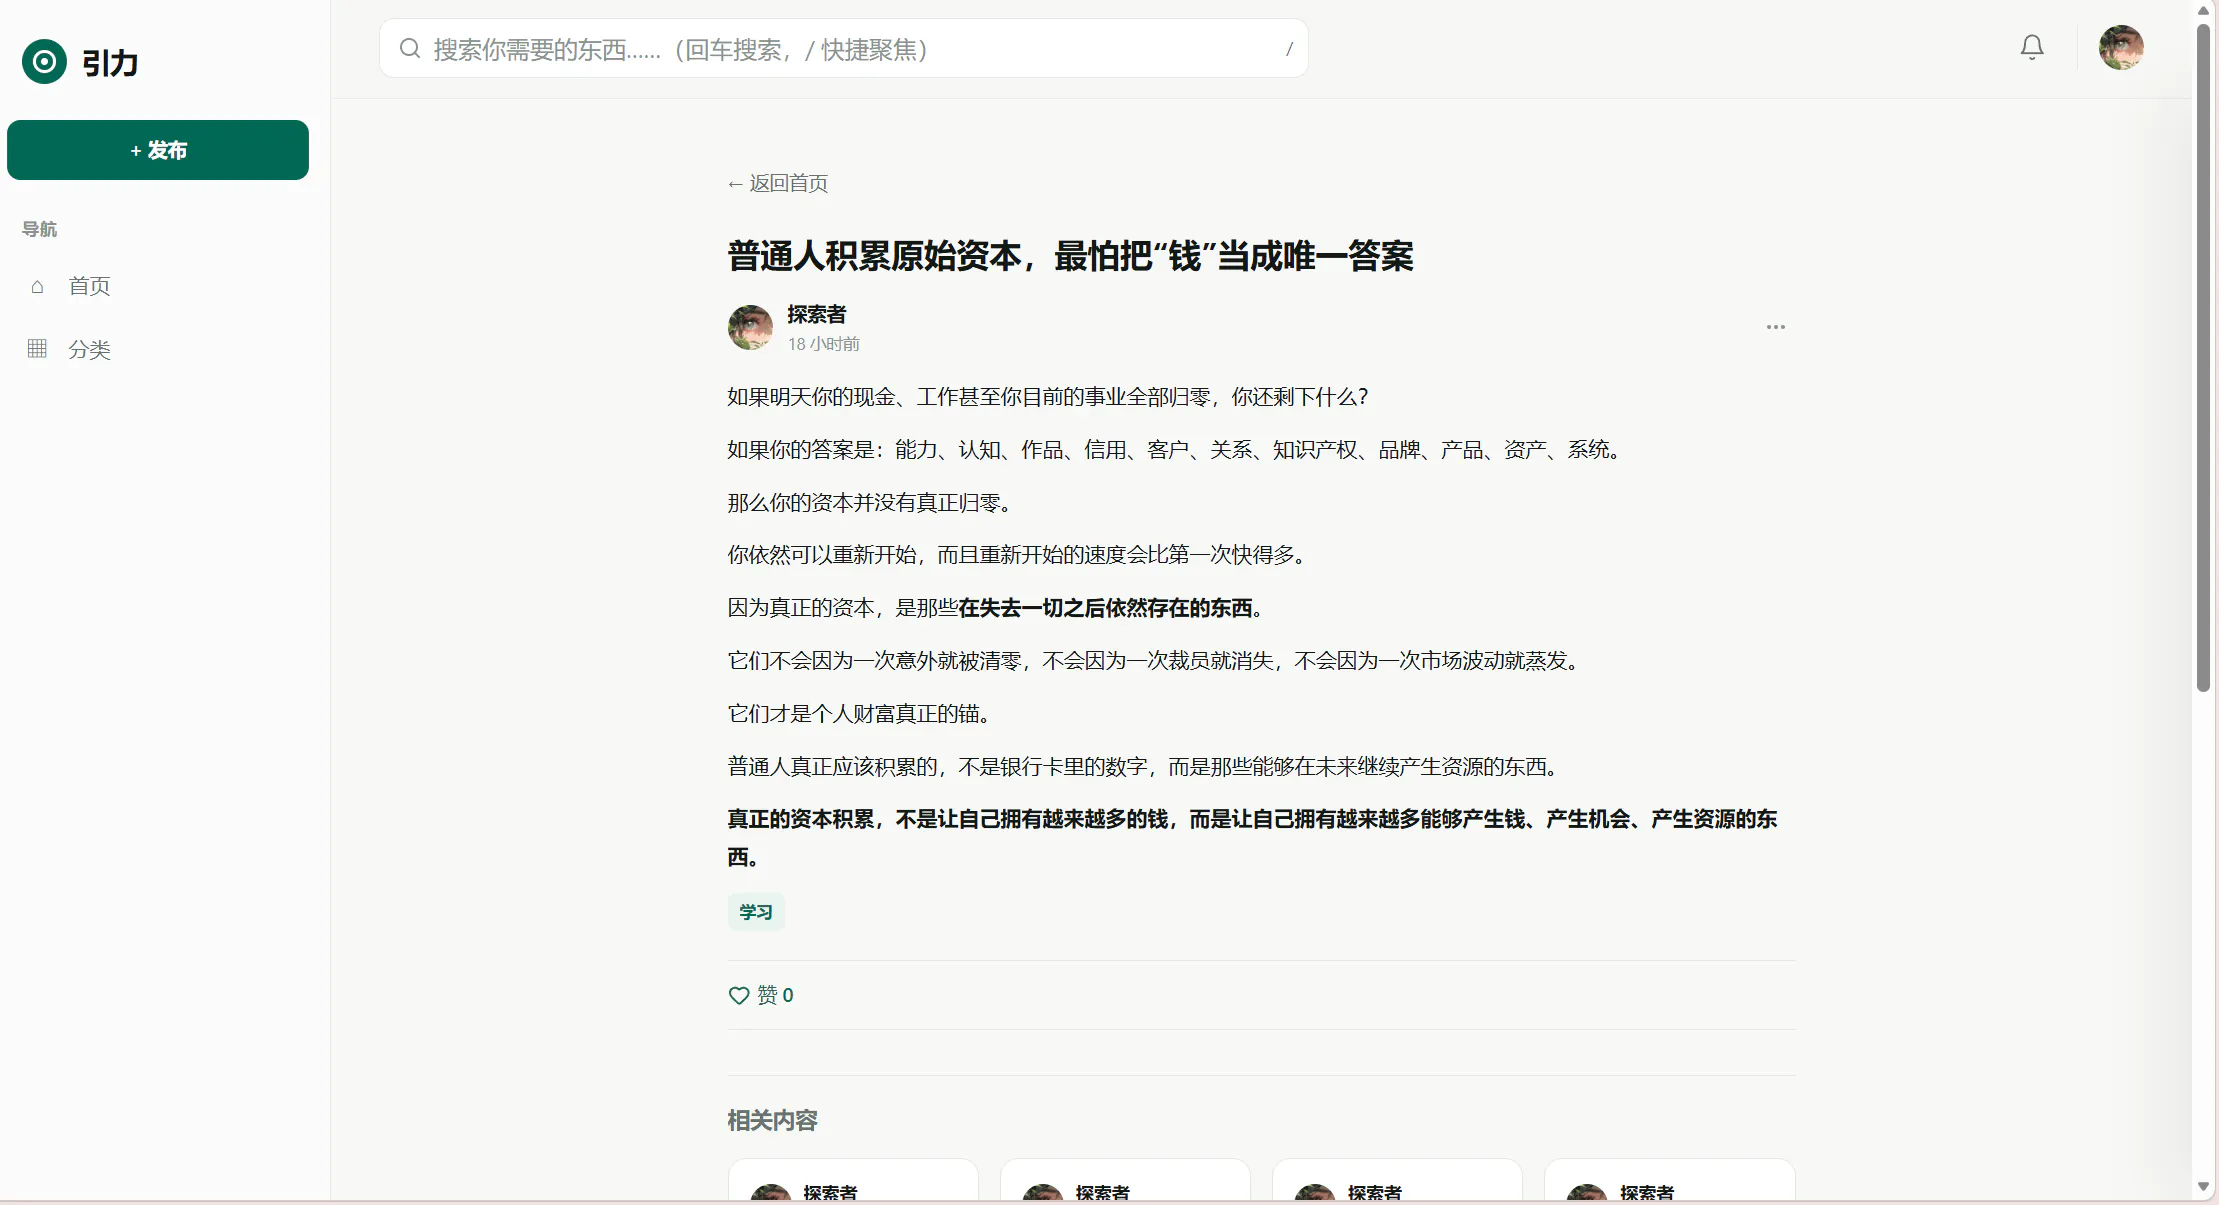This screenshot has height=1205, width=2219.
Task: Open the first related card by 探索者
Action: 853,1180
